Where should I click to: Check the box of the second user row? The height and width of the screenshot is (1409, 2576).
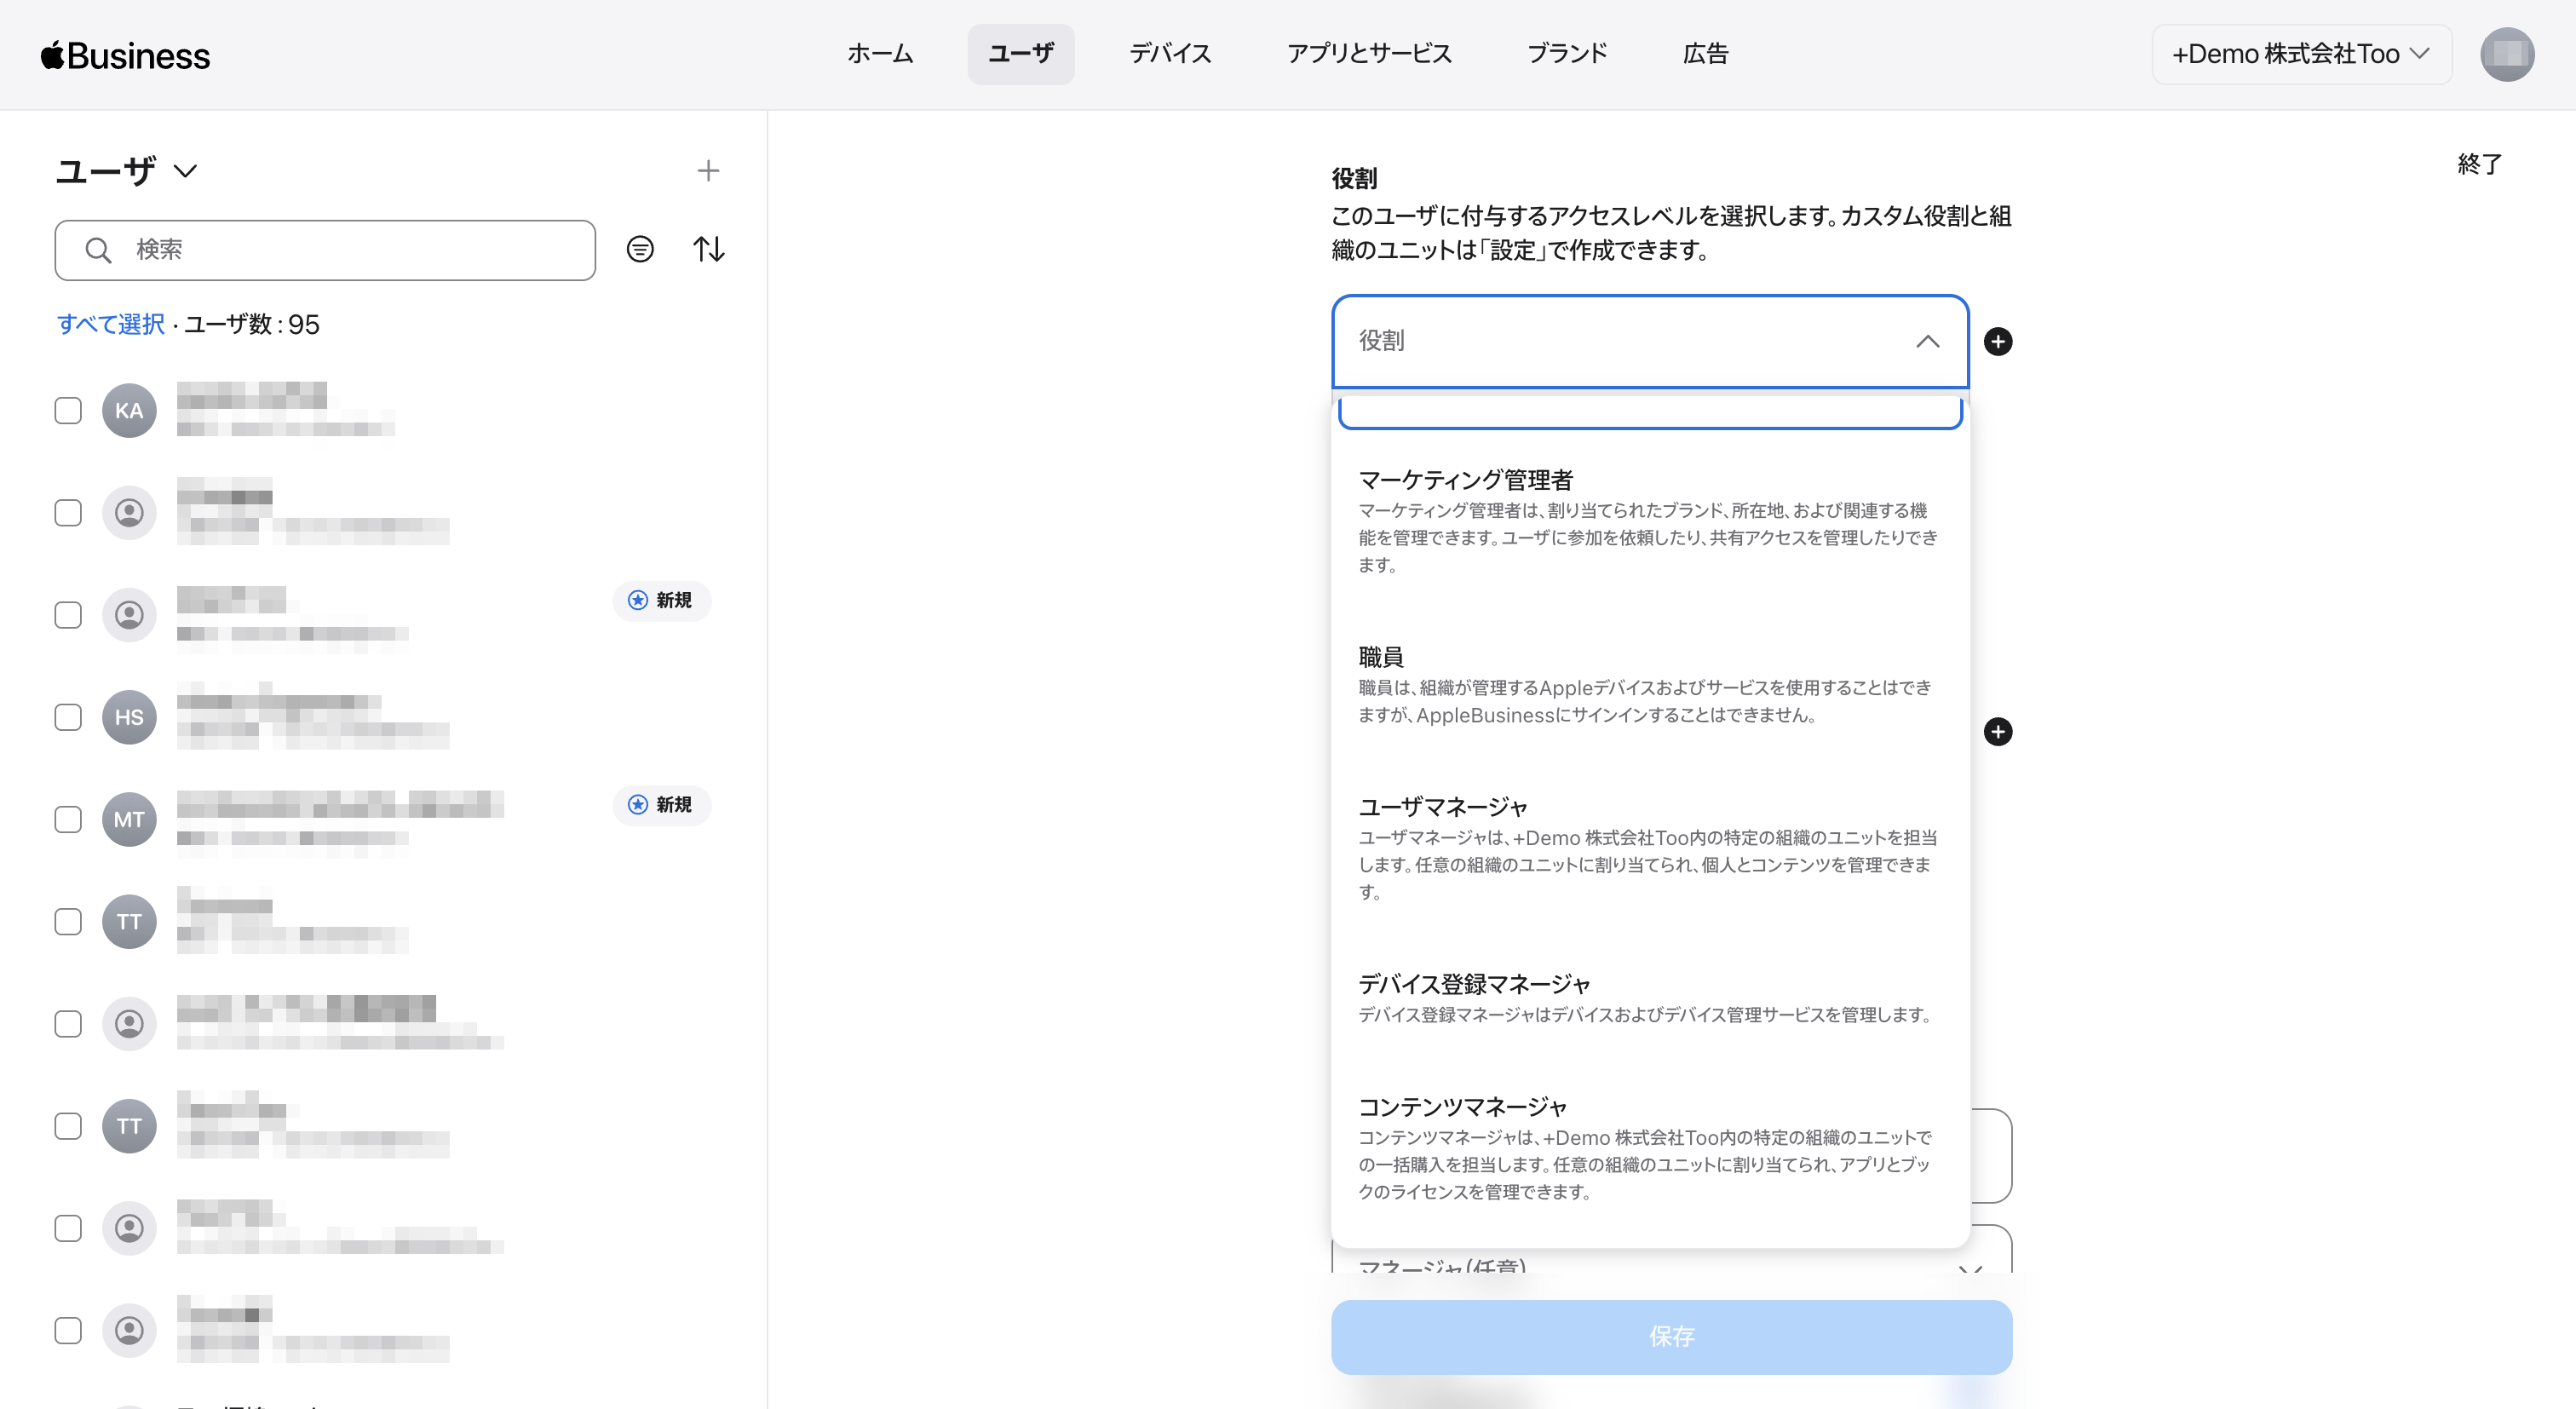(68, 512)
